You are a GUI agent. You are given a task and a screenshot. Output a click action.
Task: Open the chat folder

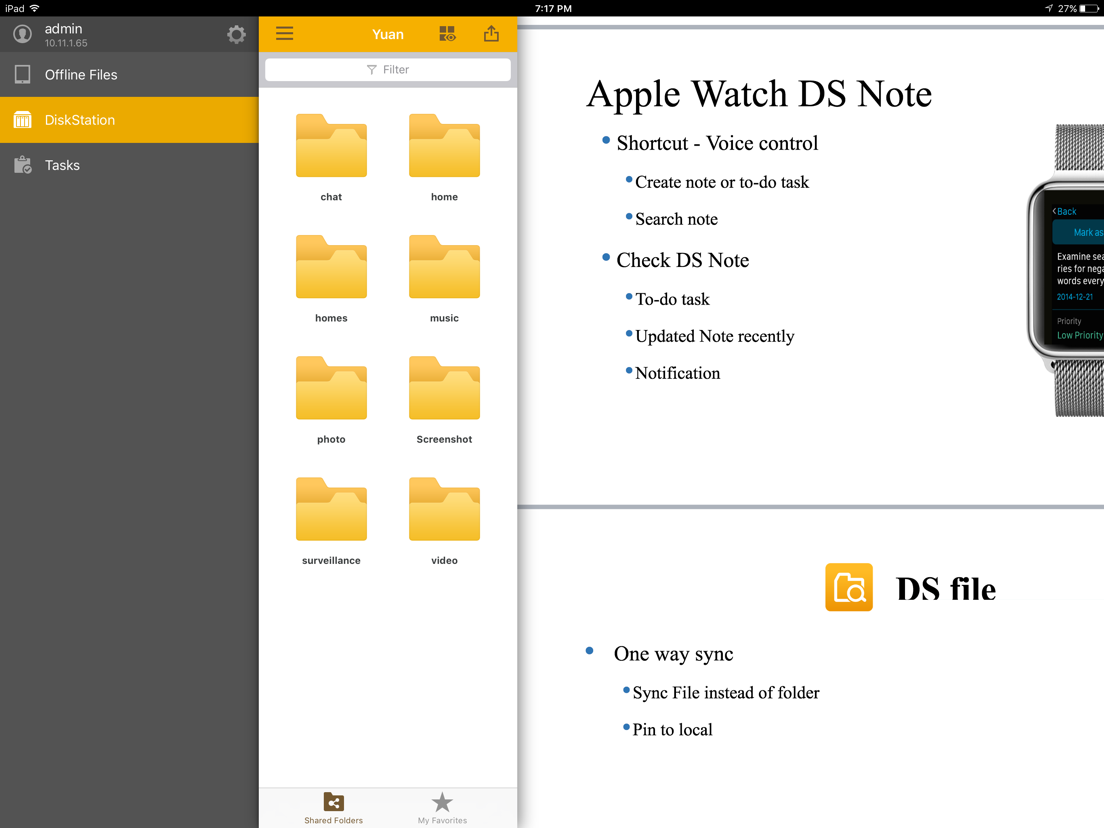(x=331, y=146)
